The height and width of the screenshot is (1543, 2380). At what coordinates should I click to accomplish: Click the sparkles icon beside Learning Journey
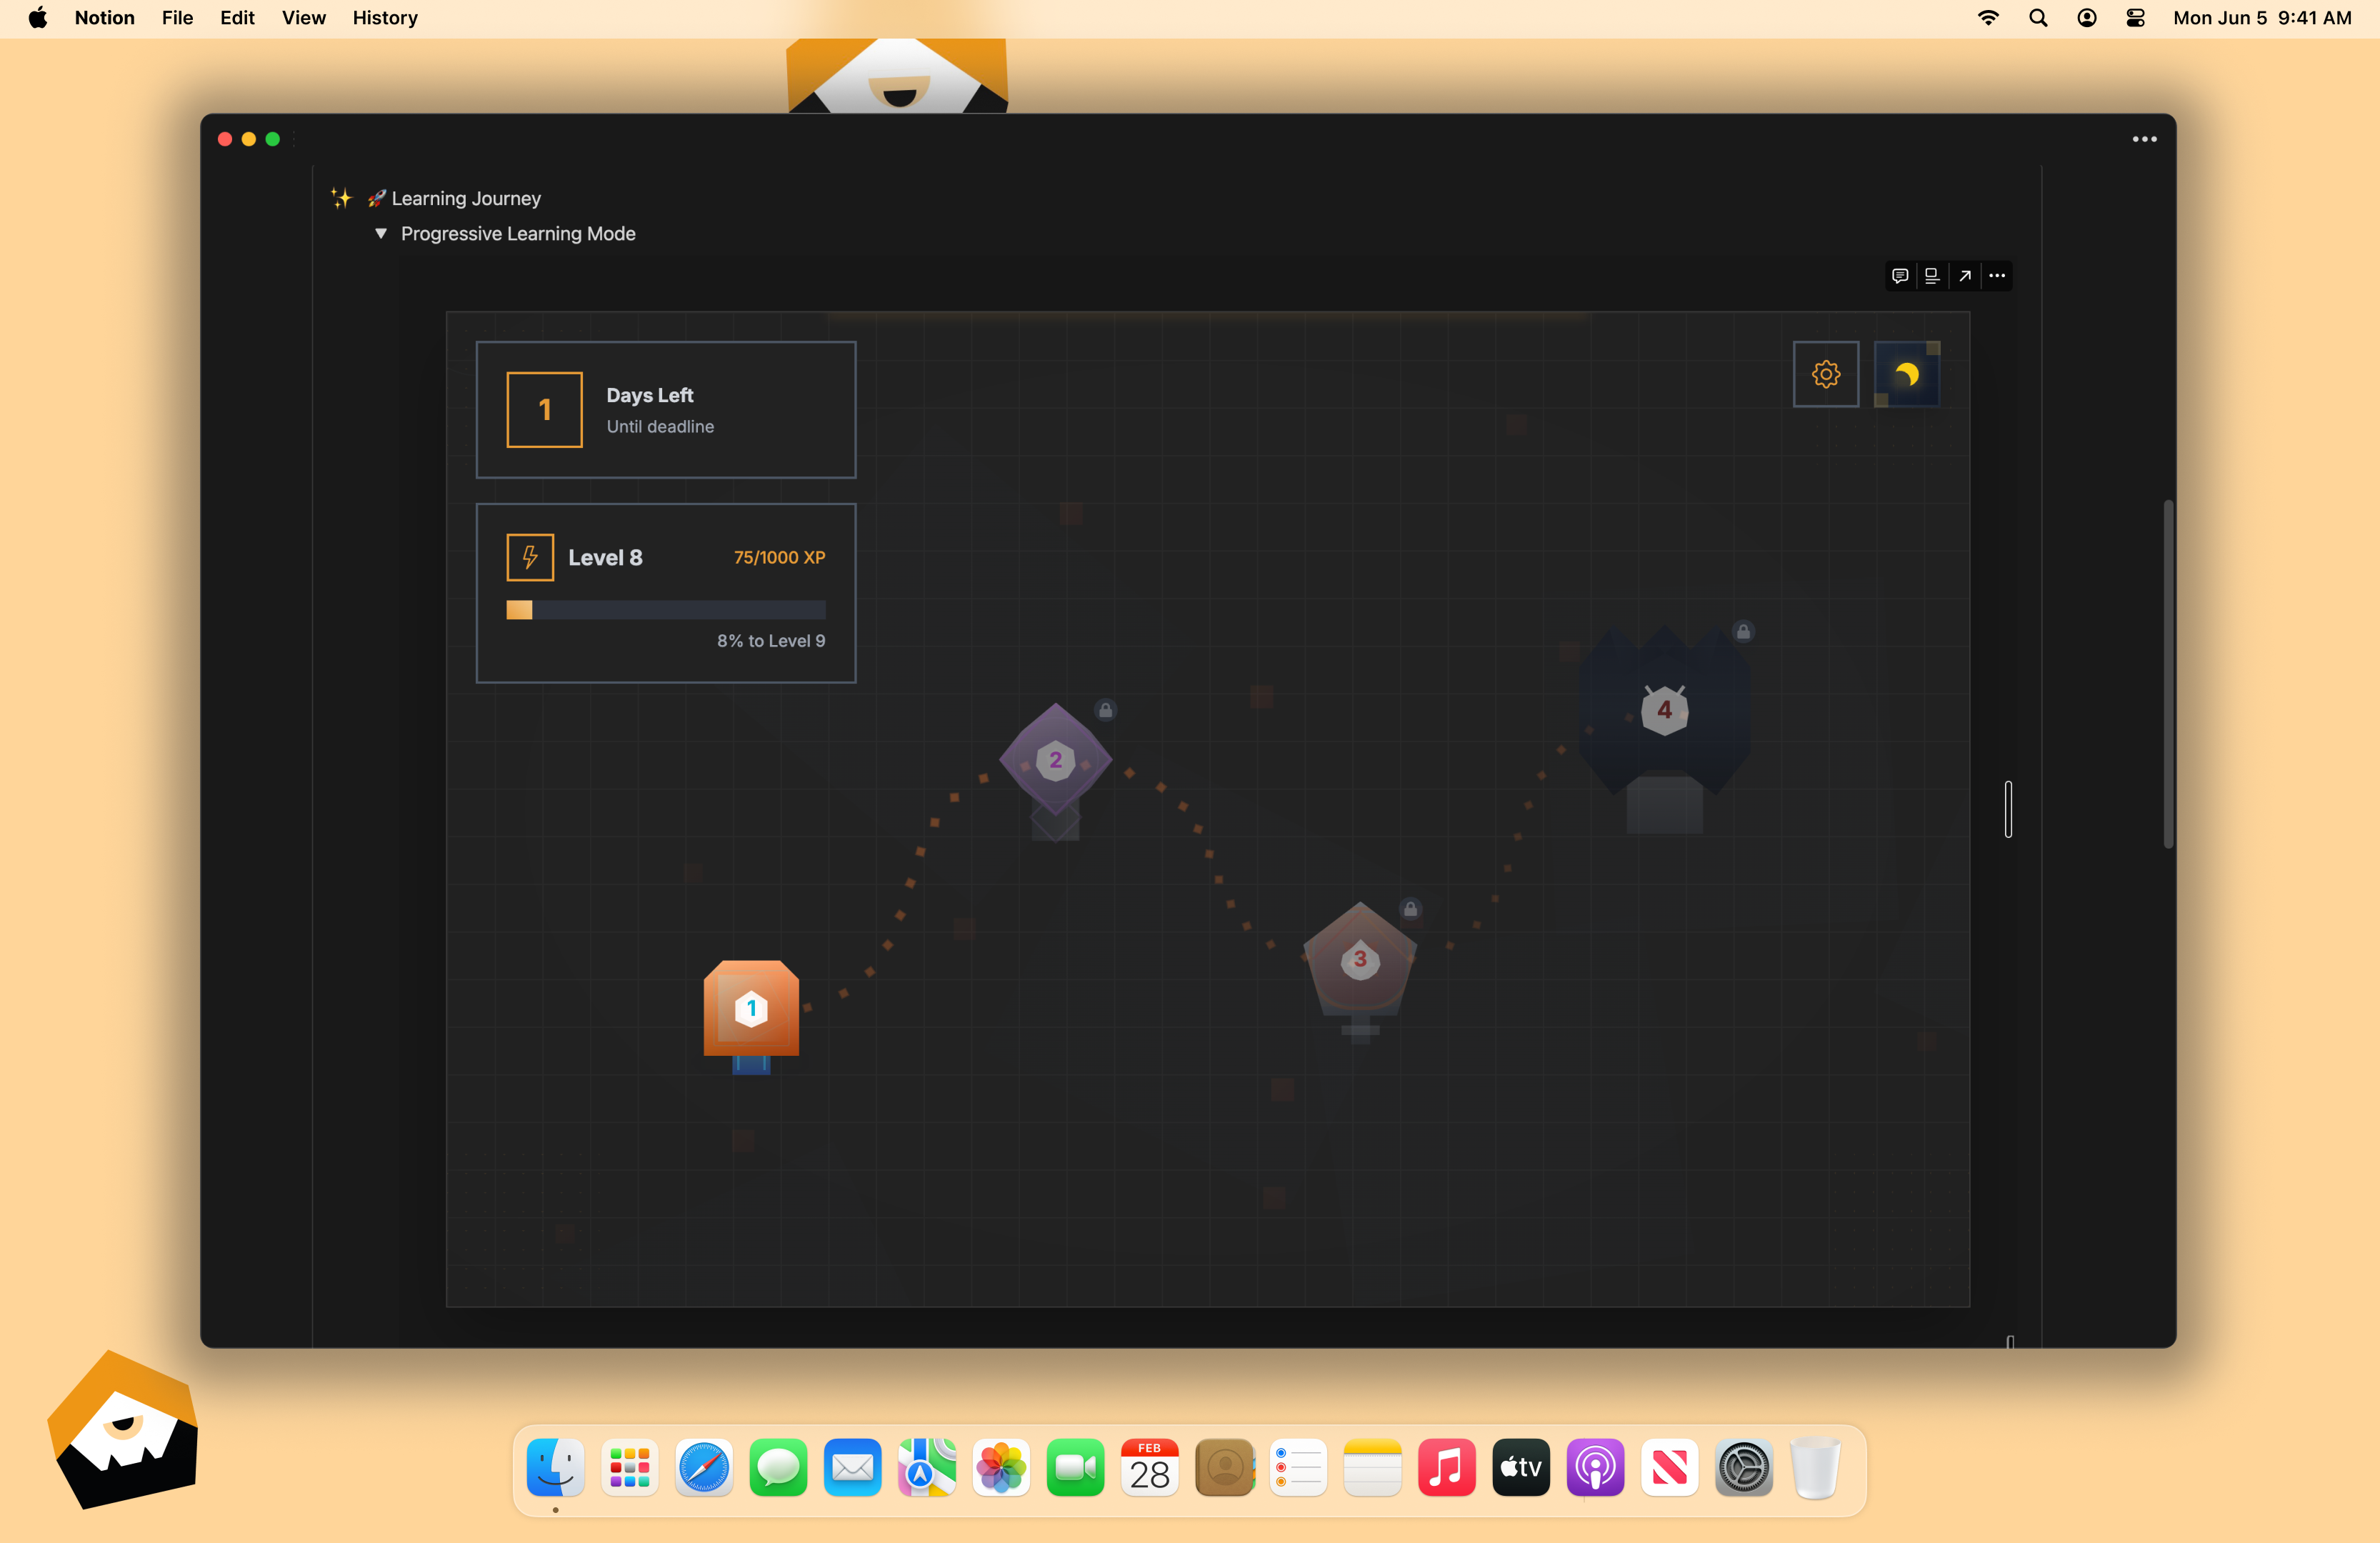coord(341,198)
